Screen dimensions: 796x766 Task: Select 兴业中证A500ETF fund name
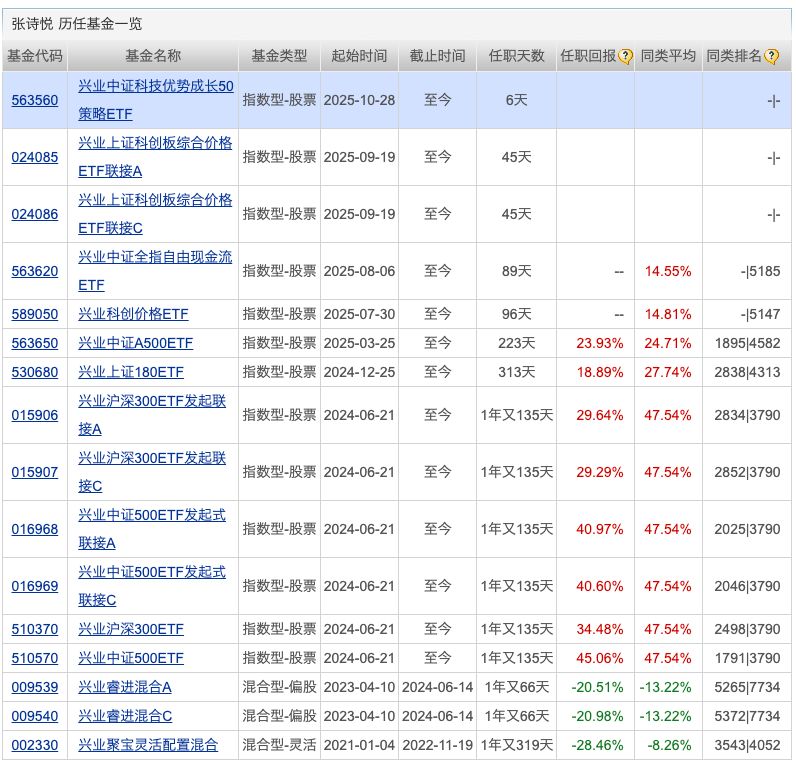pos(136,343)
